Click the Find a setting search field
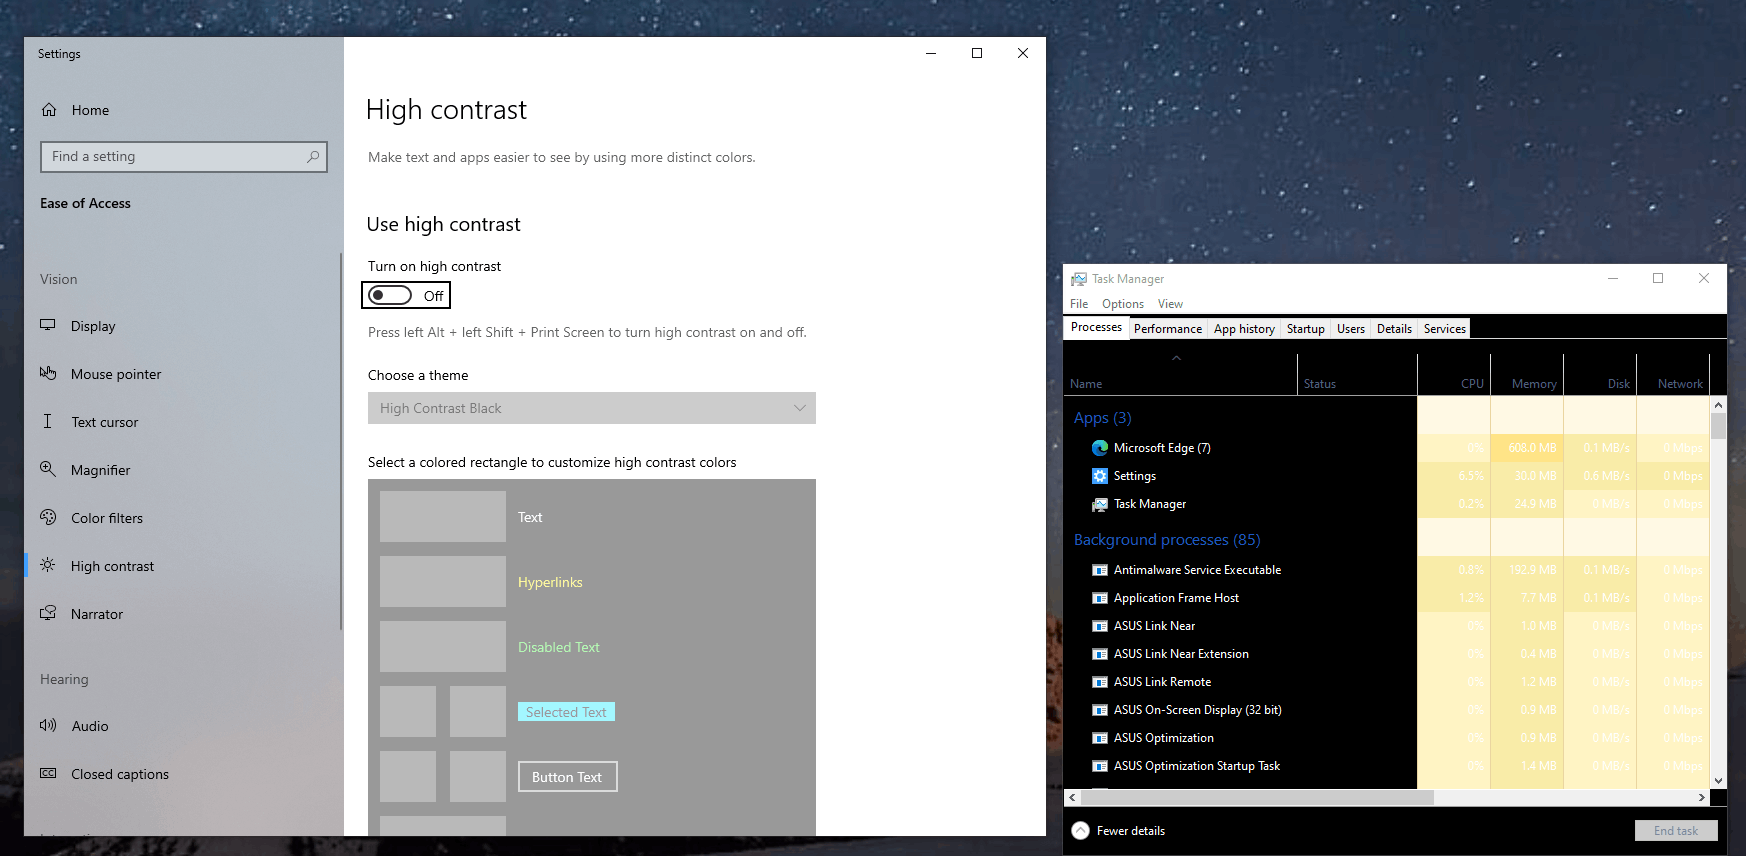 coord(184,156)
